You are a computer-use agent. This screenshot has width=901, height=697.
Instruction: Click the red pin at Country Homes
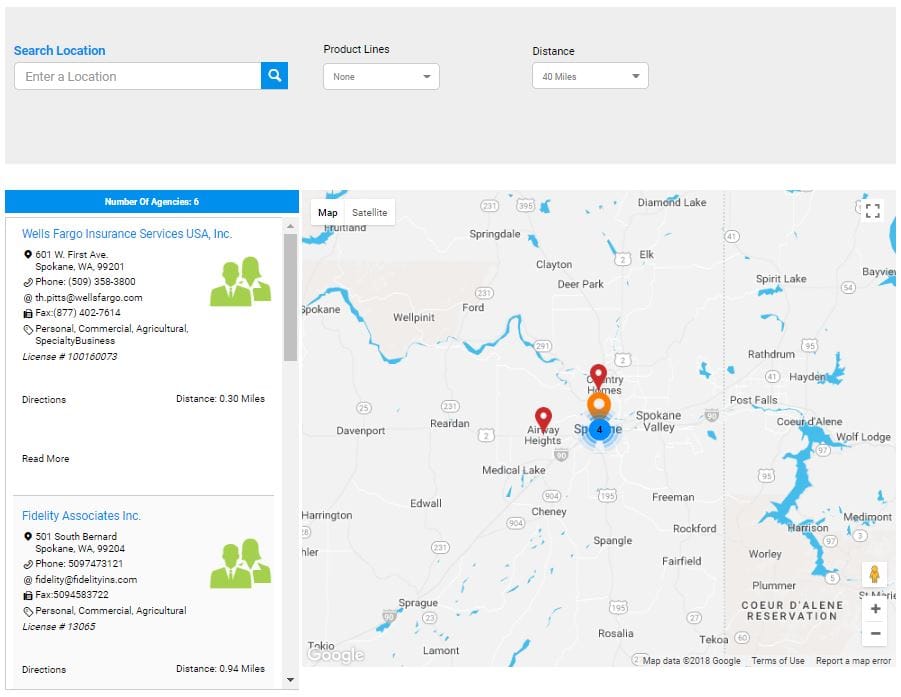pos(598,376)
